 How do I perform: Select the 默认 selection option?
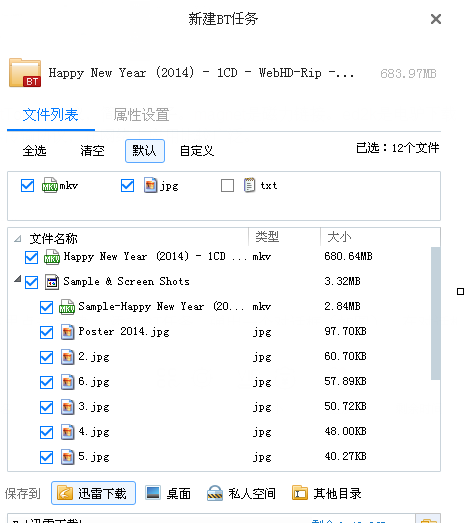(x=145, y=151)
